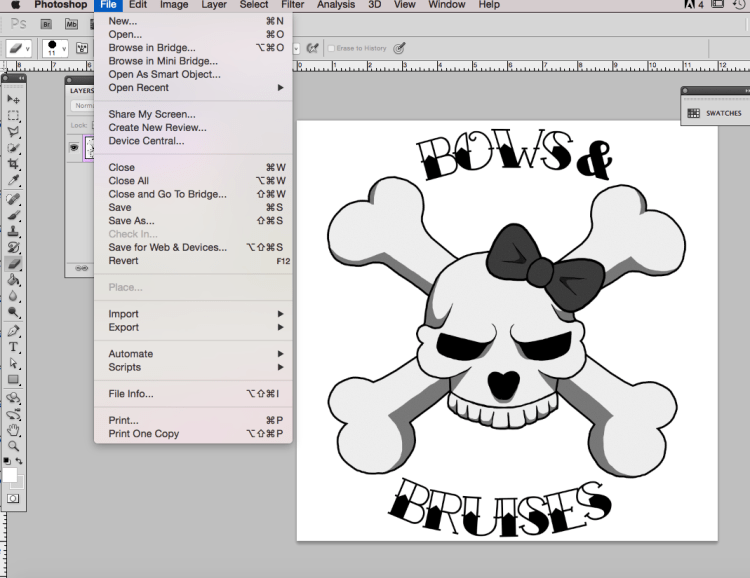Select the Clone Stamp tool
The height and width of the screenshot is (578, 750).
pyautogui.click(x=13, y=231)
